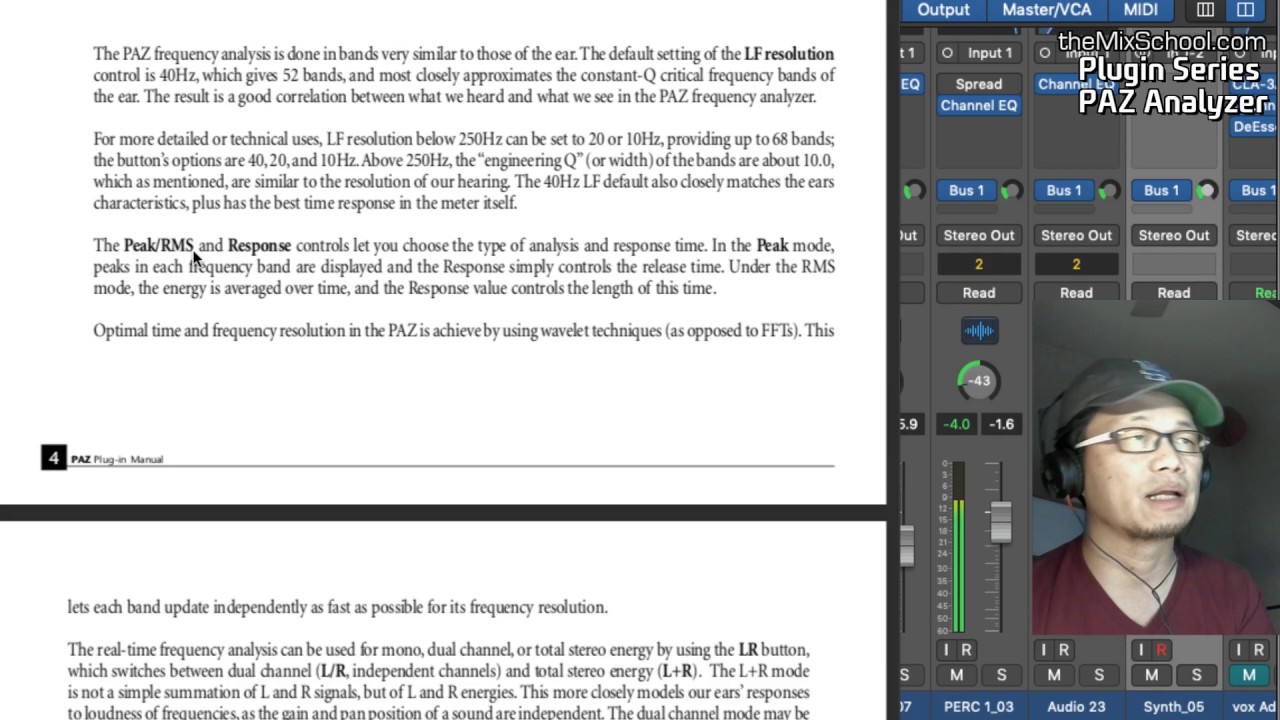Open Stereo Out menu on Audio 23
1280x720 pixels.
(x=1076, y=235)
